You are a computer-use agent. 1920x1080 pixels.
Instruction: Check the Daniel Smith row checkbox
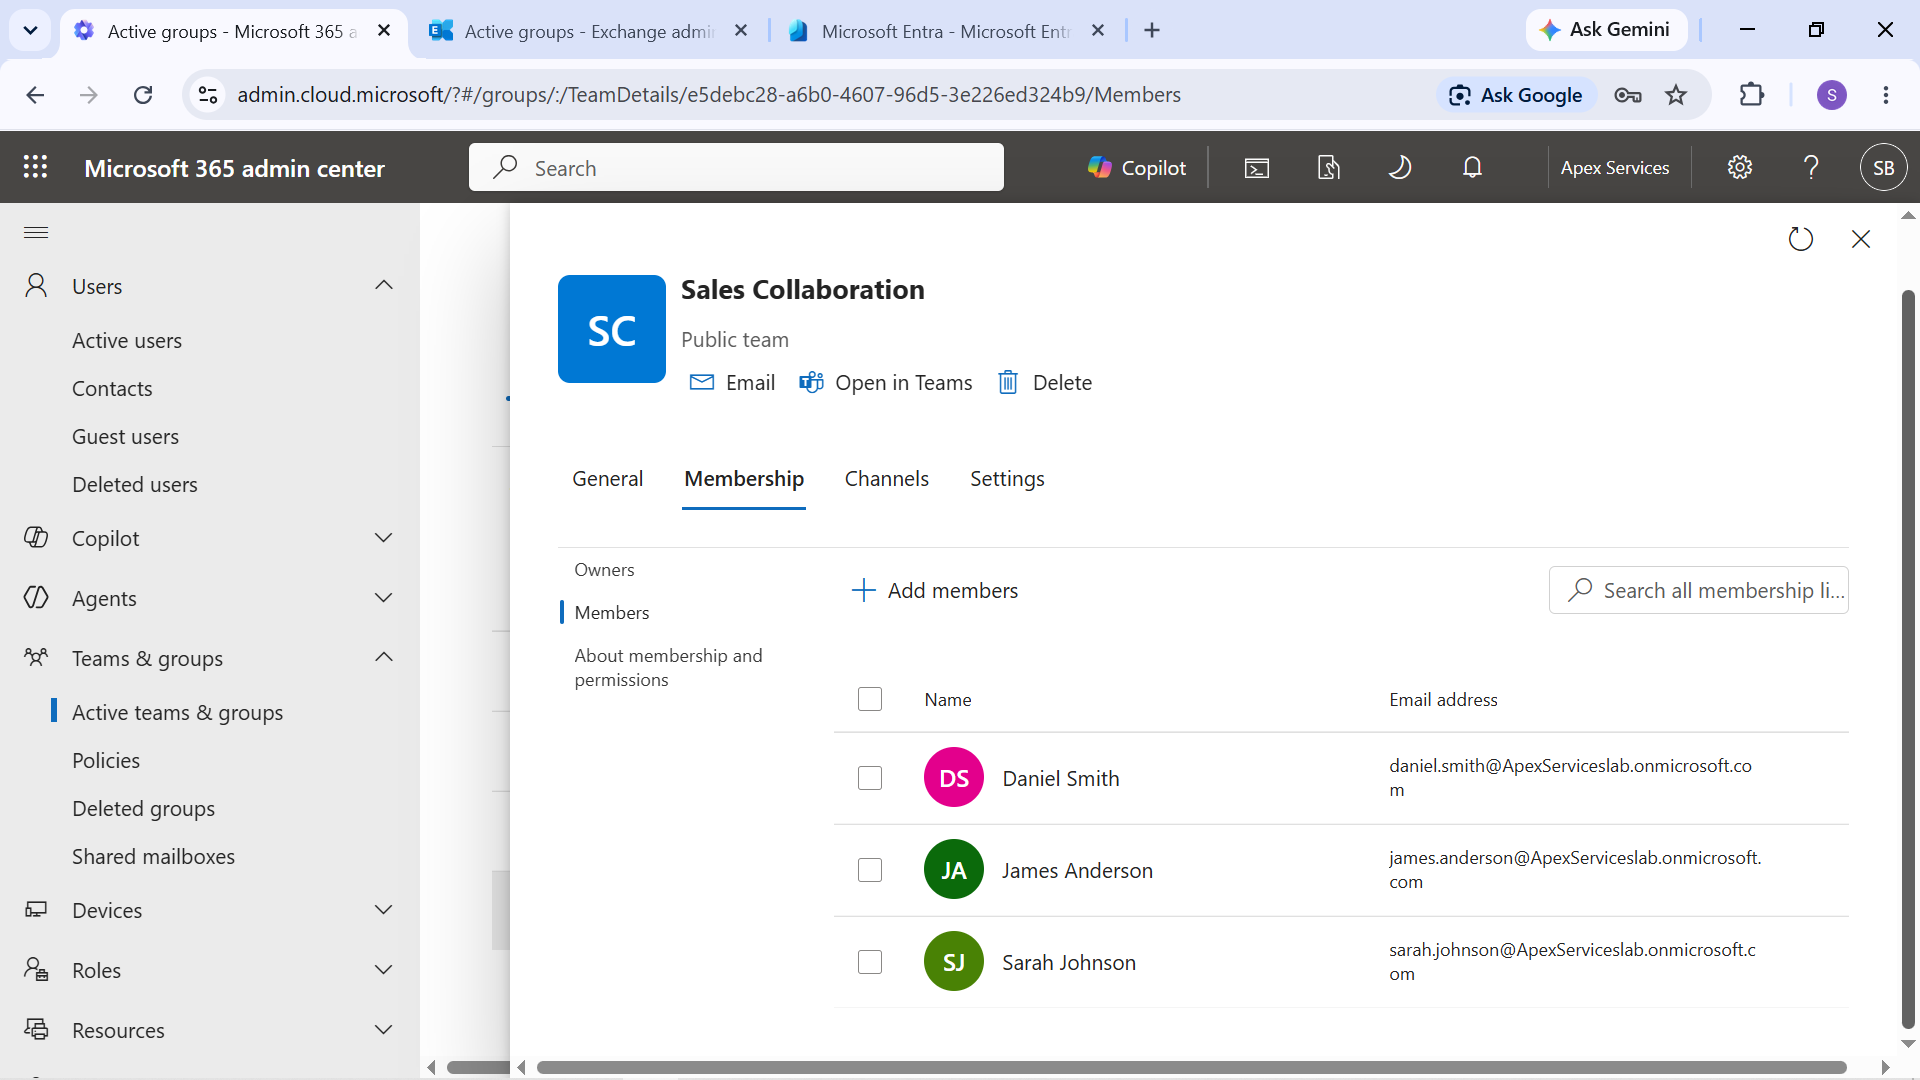point(870,778)
